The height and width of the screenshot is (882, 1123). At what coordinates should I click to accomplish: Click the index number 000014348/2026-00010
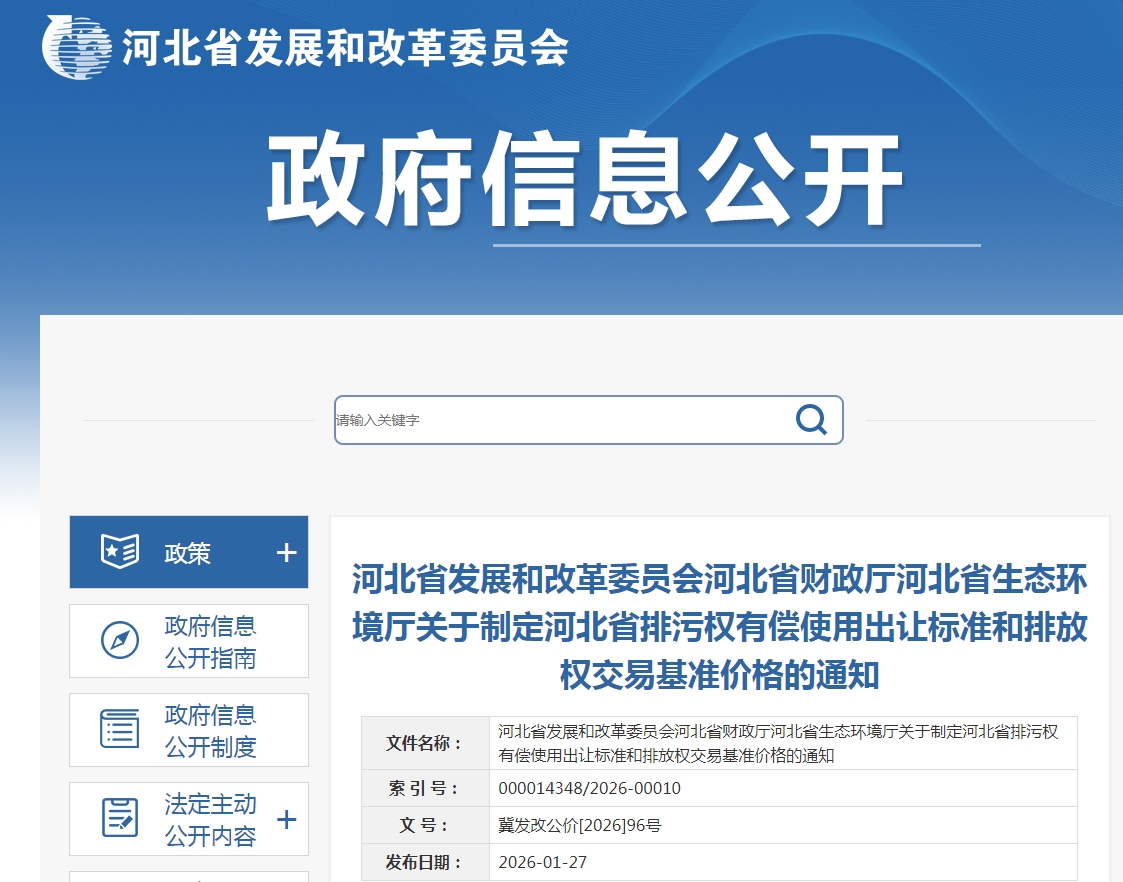589,788
